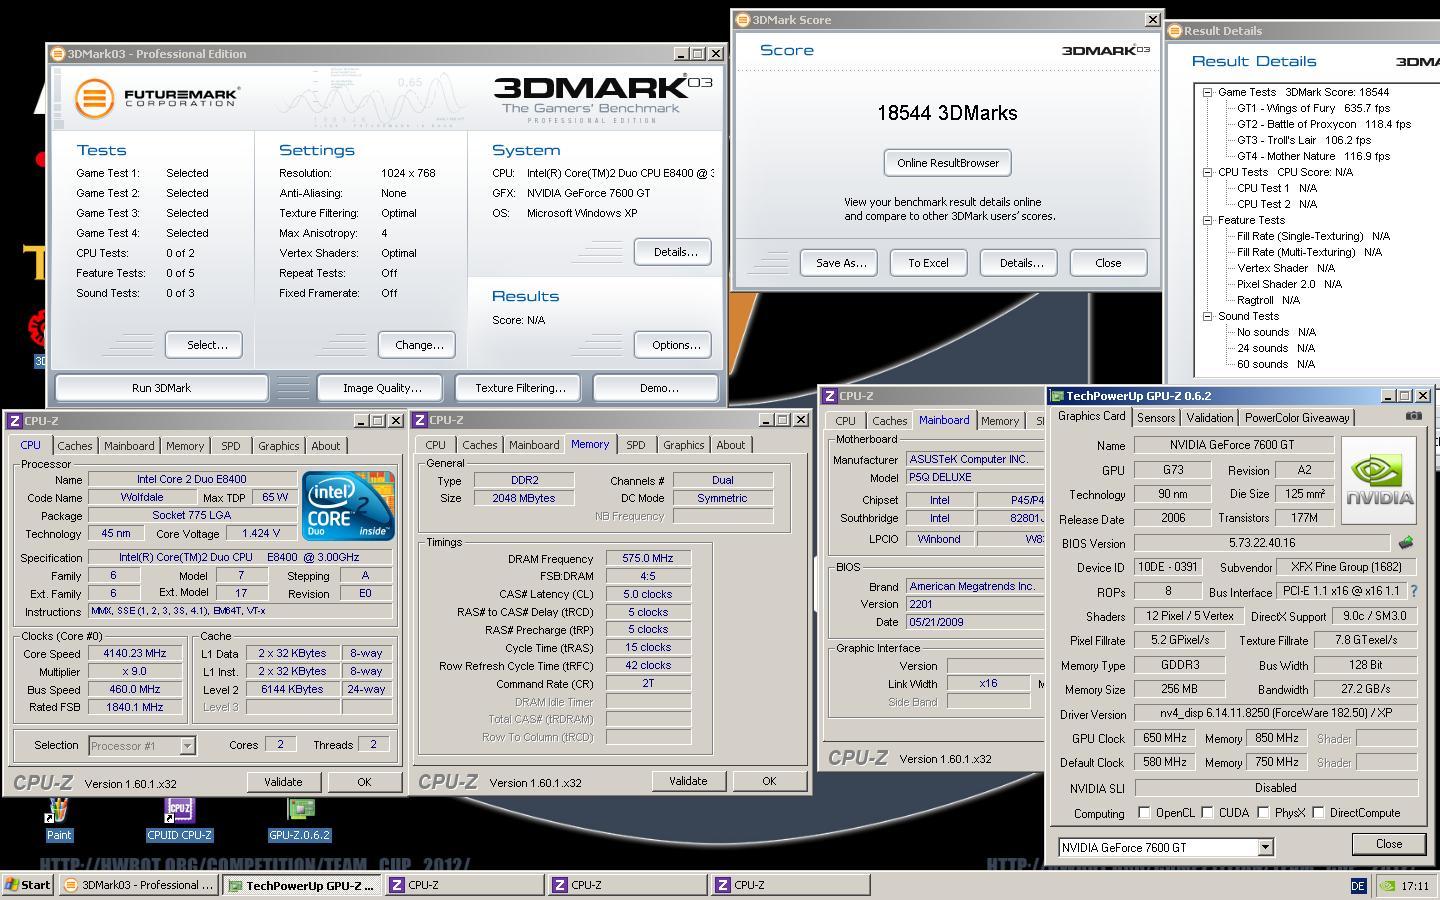The image size is (1440, 900).
Task: Open Memory tab in CPU-Z Mainboard window
Action: point(1000,421)
